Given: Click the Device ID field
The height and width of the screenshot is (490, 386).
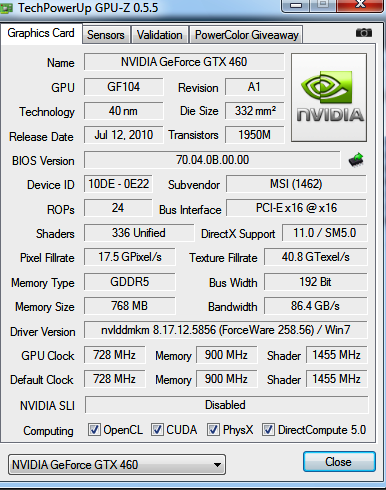Looking at the screenshot, I should point(118,184).
